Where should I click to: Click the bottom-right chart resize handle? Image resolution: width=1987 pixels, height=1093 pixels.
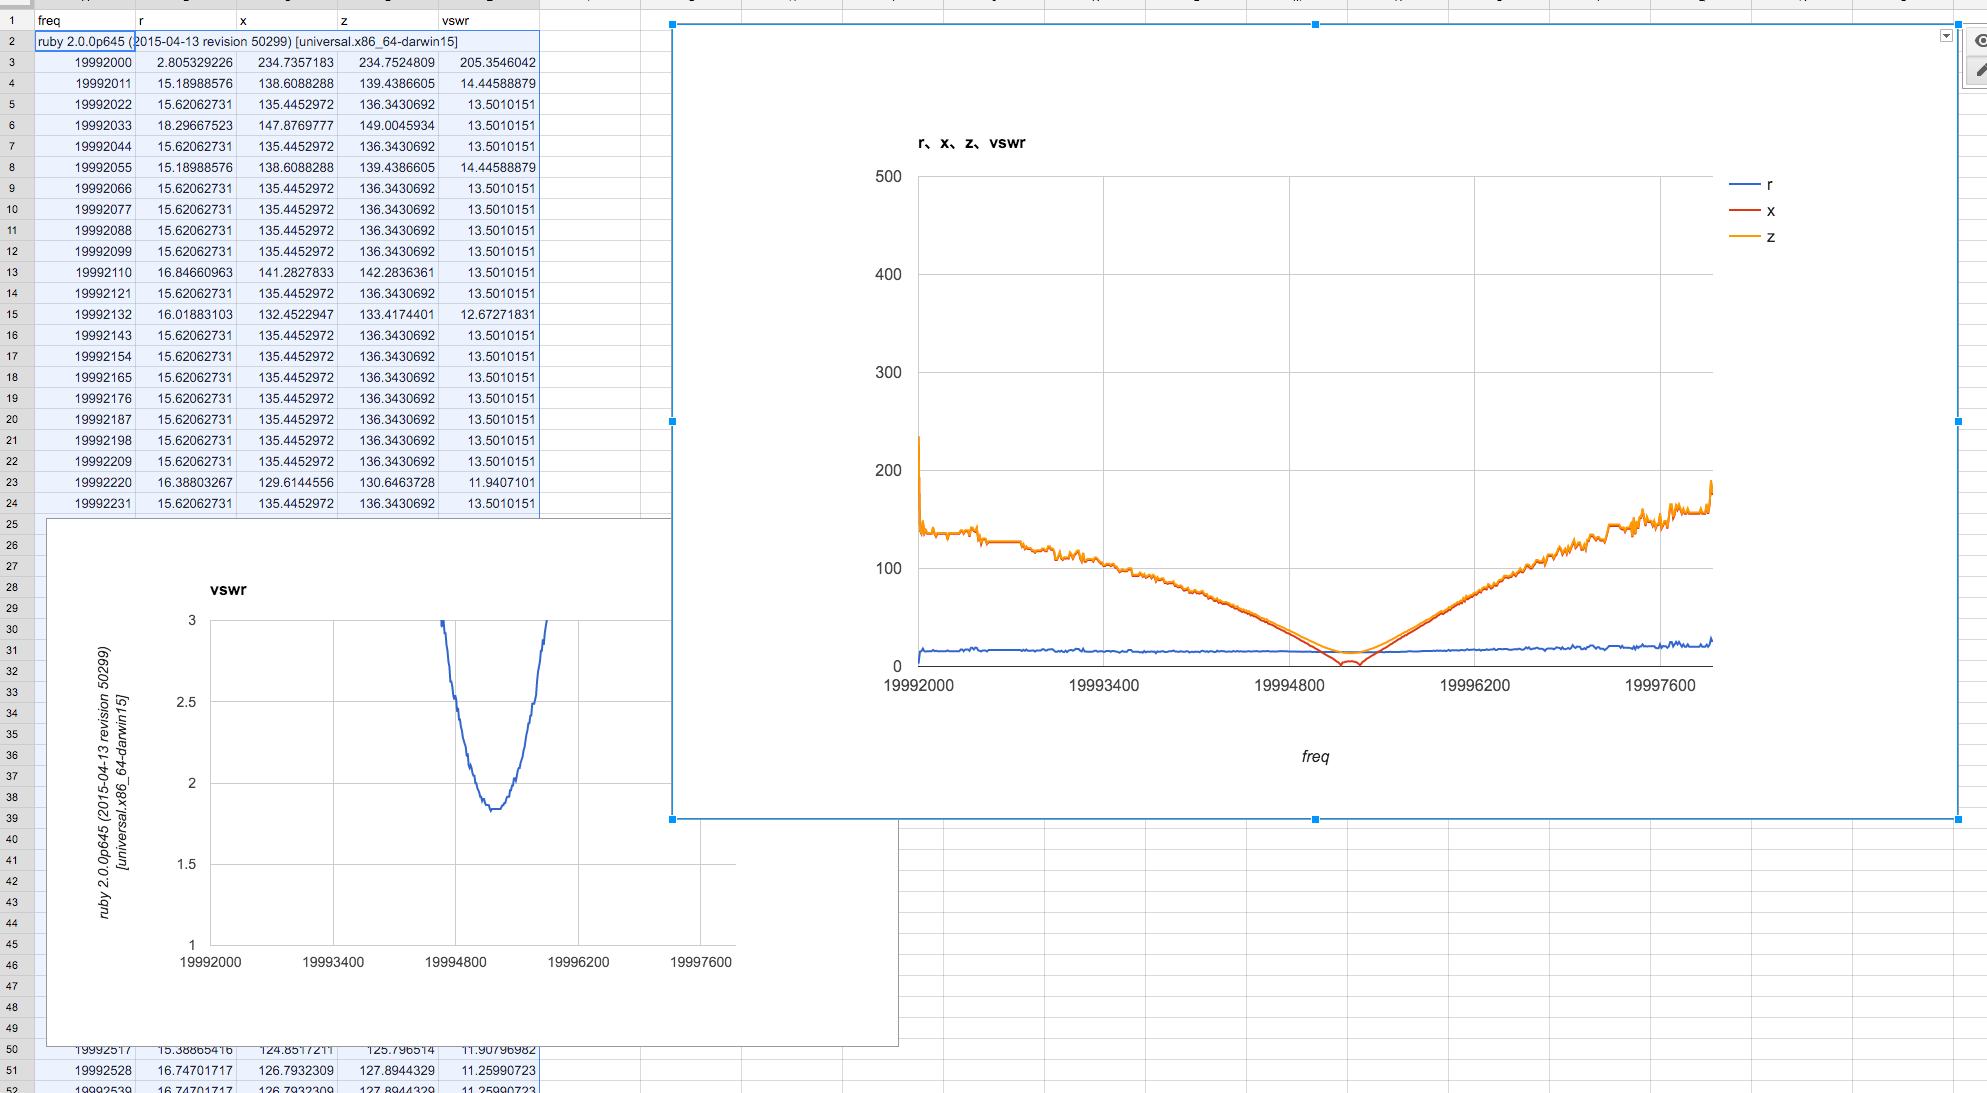[1958, 819]
